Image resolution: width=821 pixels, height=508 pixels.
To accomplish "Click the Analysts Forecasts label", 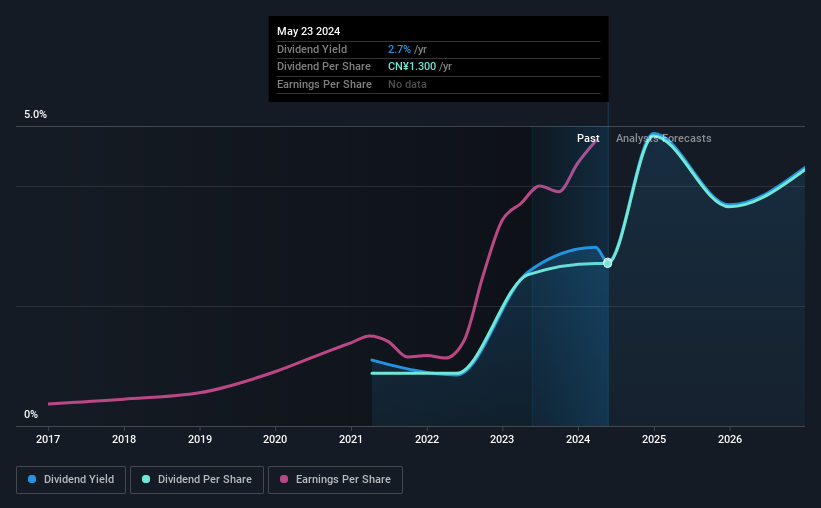I will [x=663, y=138].
